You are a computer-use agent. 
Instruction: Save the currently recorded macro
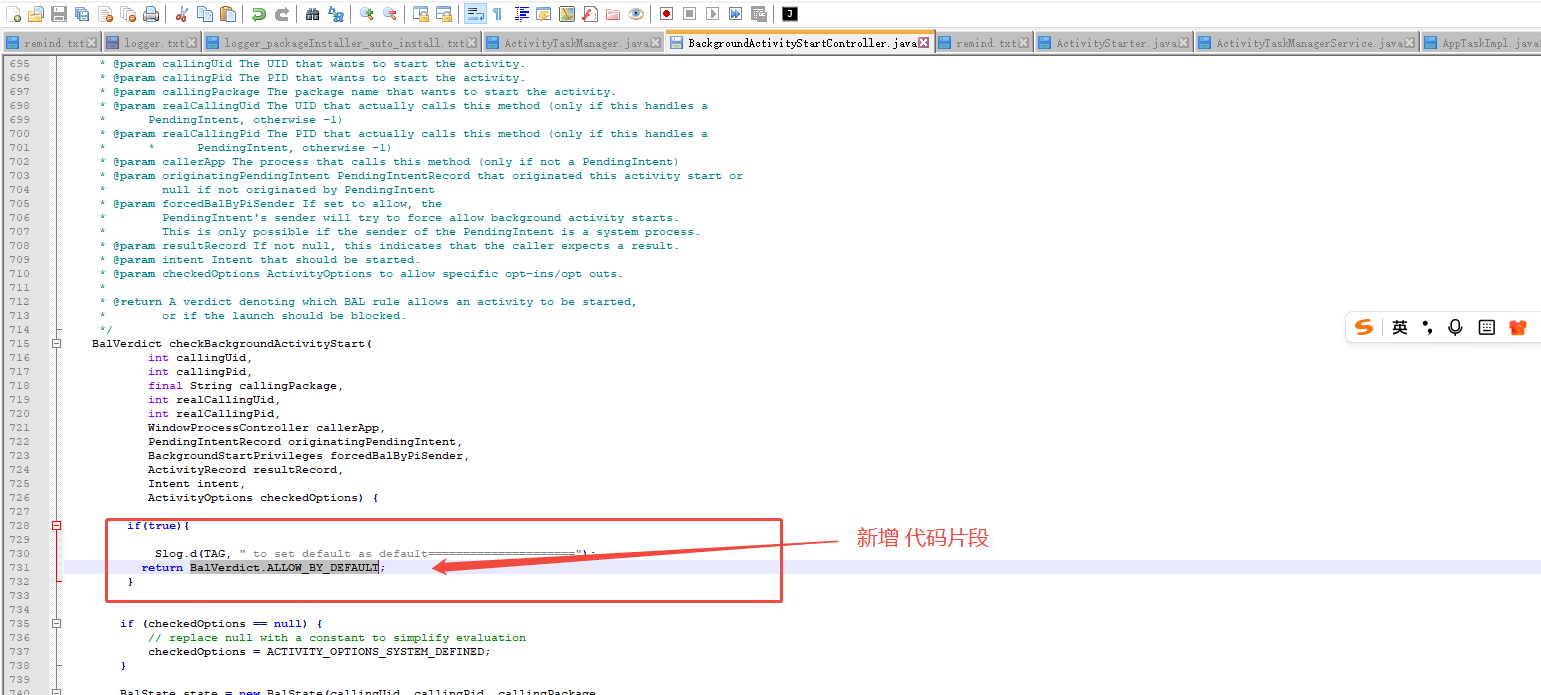[758, 14]
